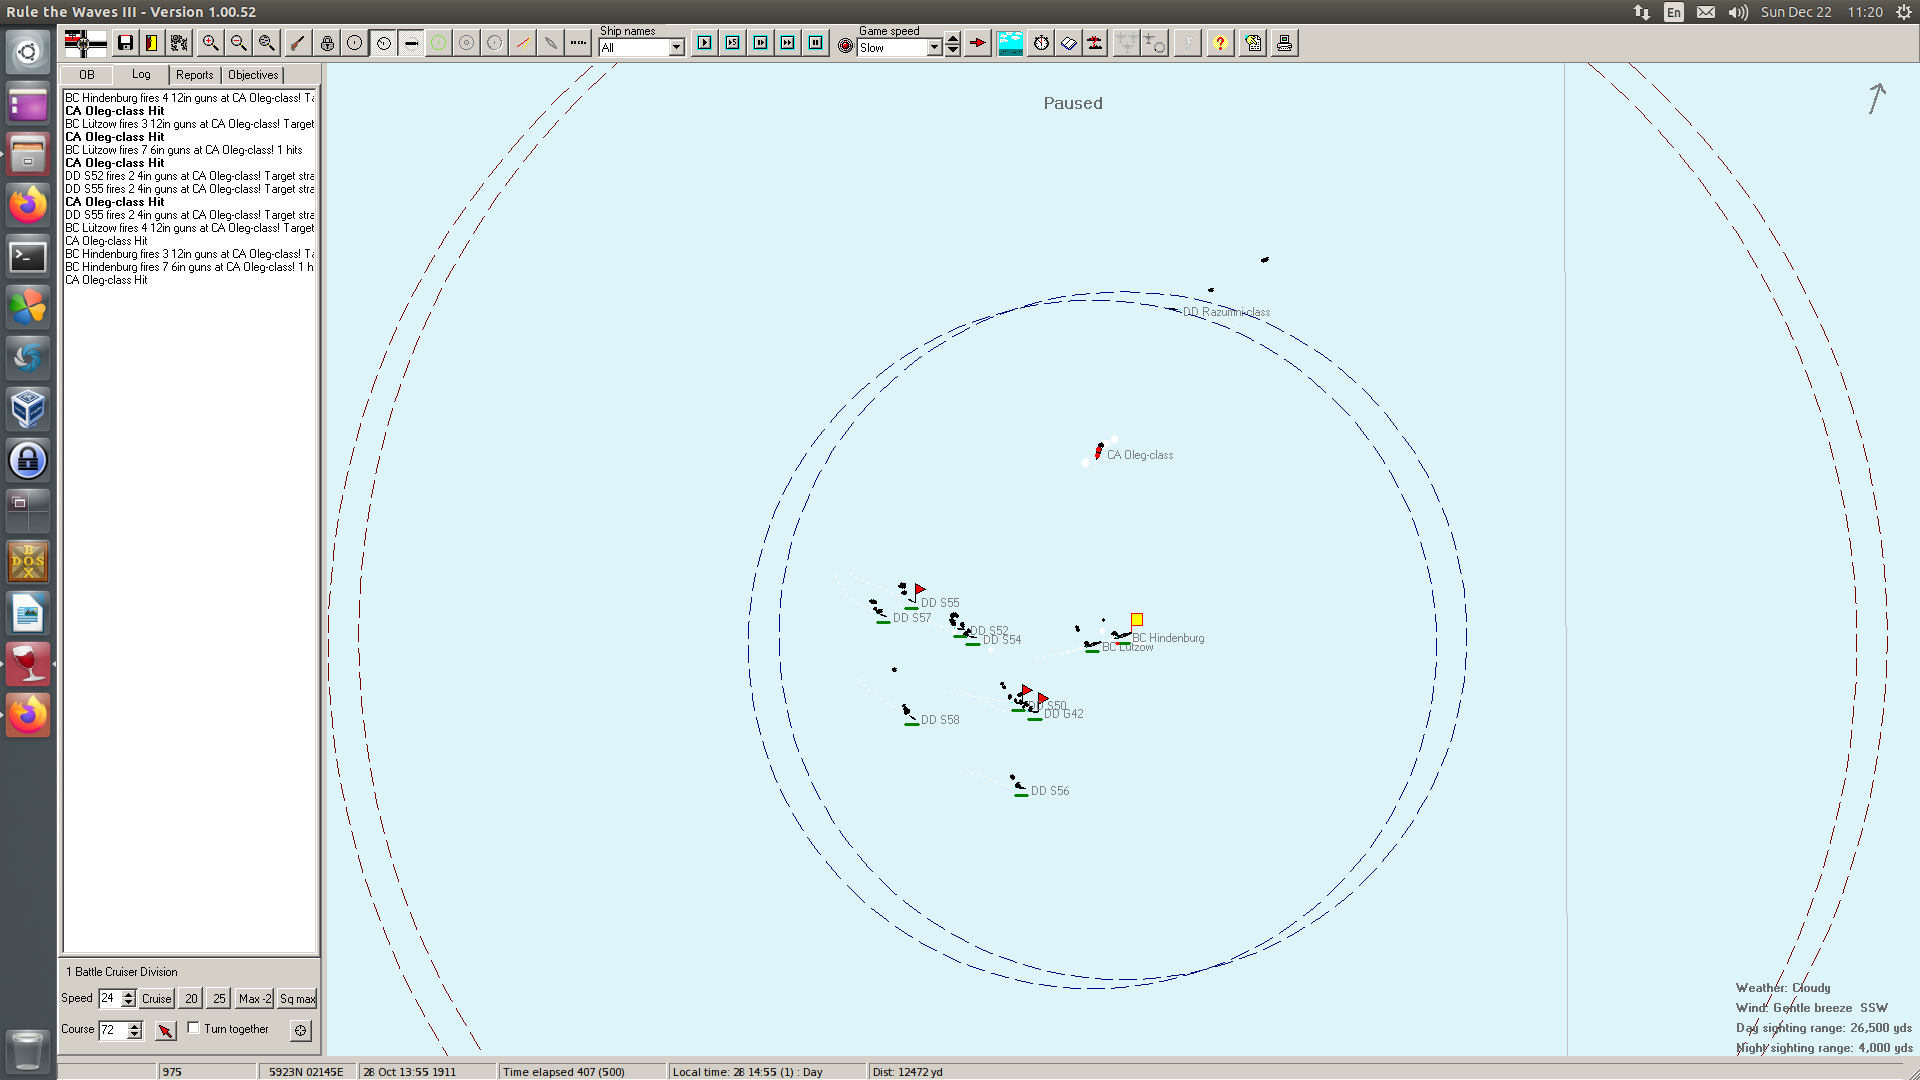Switch to the Reports tab

[x=194, y=75]
